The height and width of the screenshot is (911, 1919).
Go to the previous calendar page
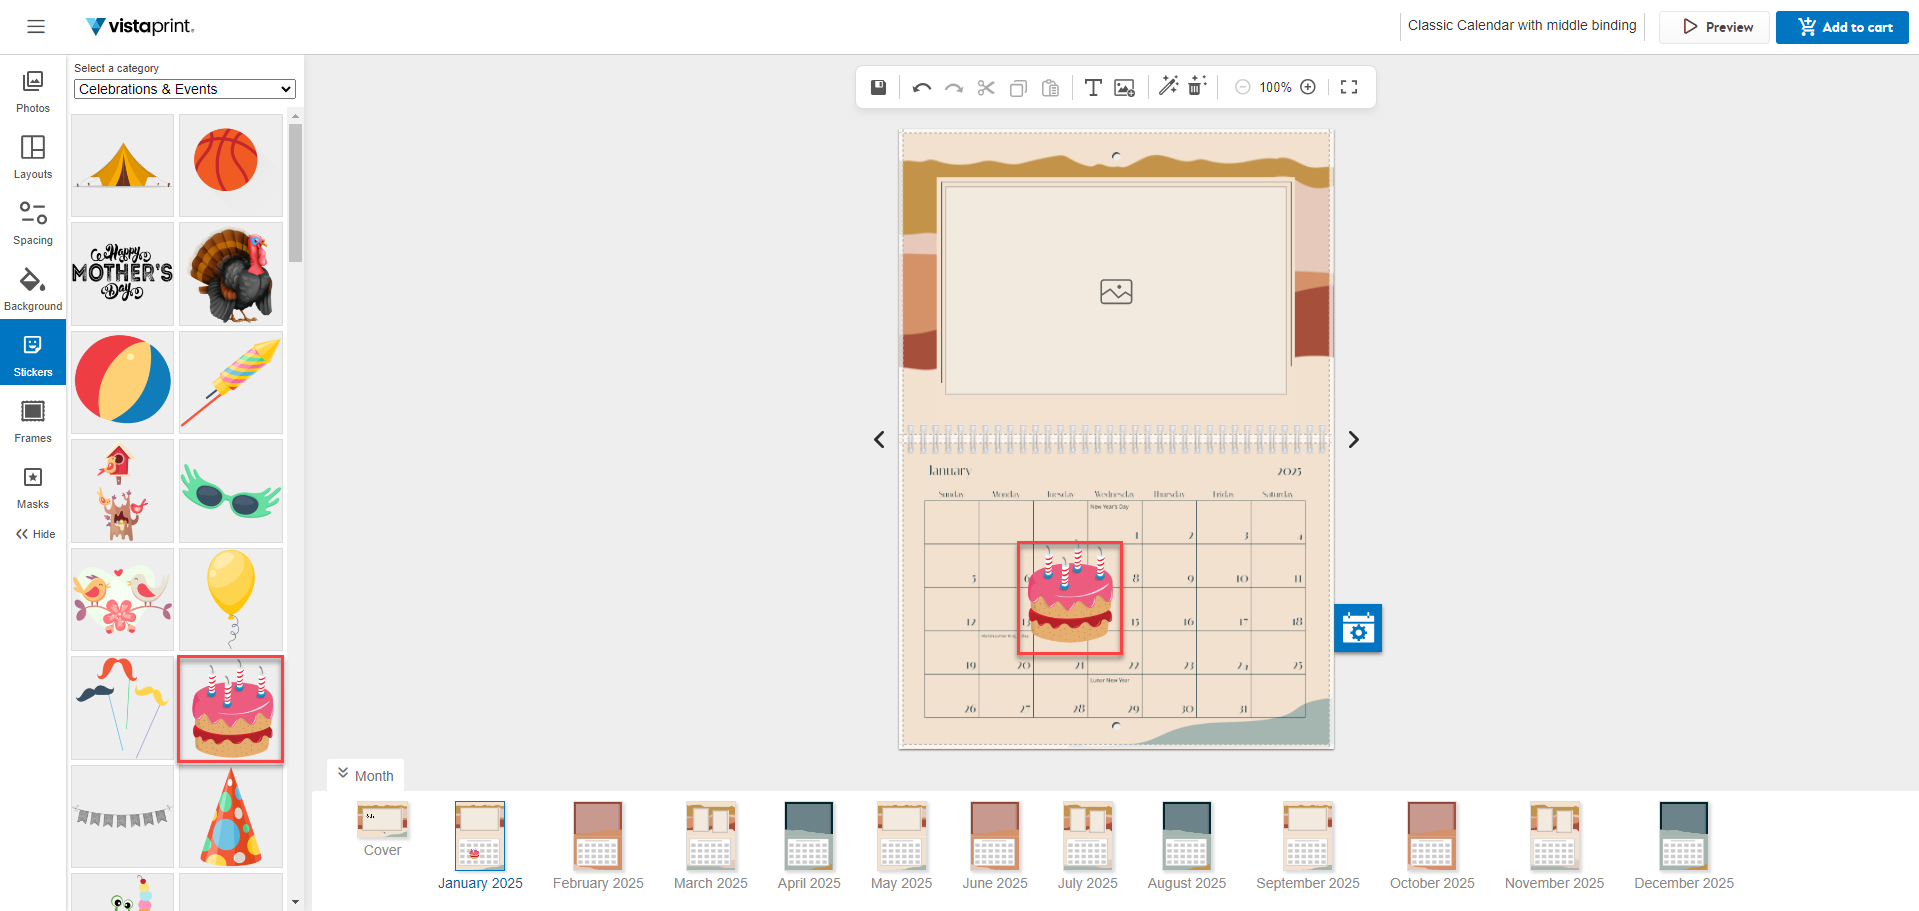[x=879, y=439]
